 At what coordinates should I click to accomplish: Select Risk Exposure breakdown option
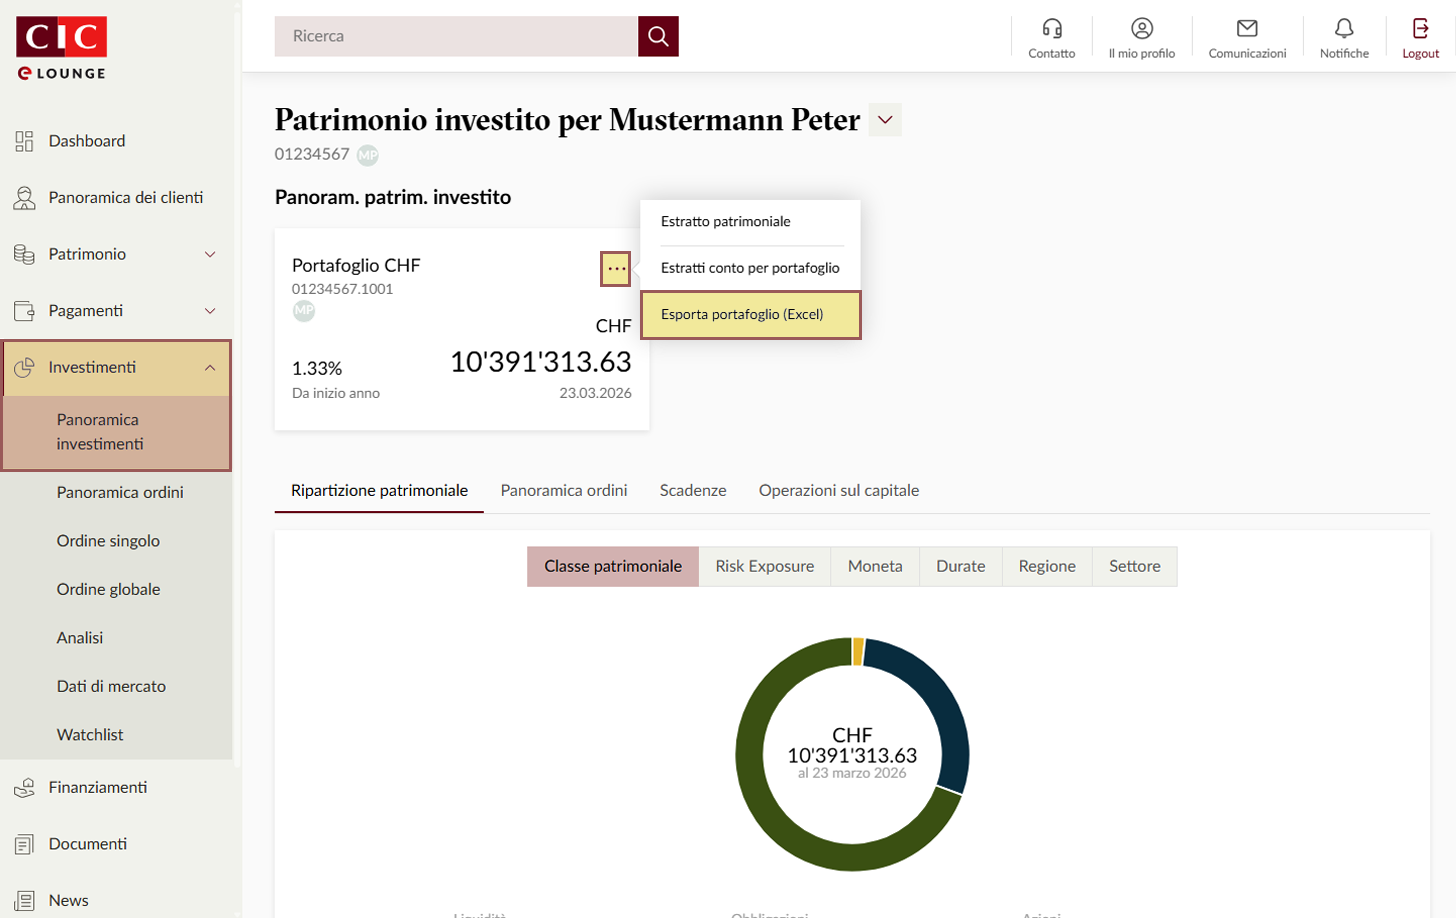tap(764, 566)
